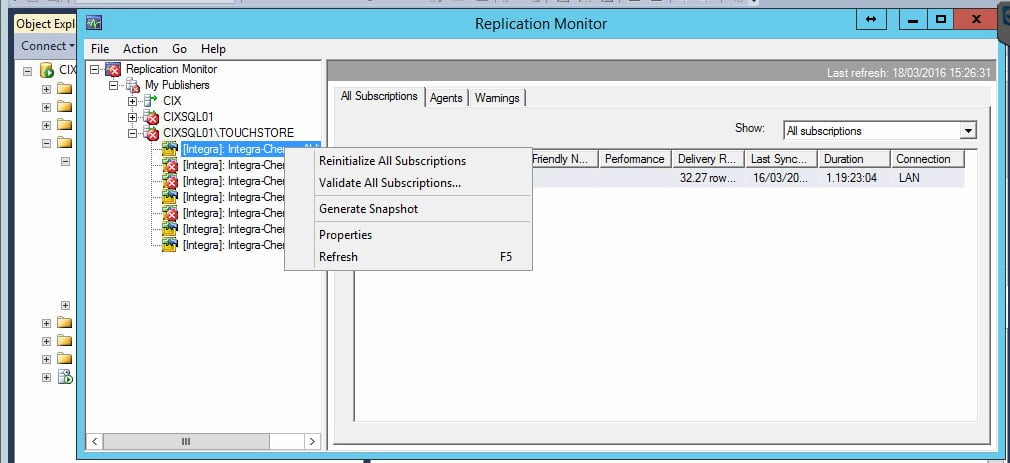Click the error icon beside CIXSQL01\TOUCHSTORE

tap(151, 133)
